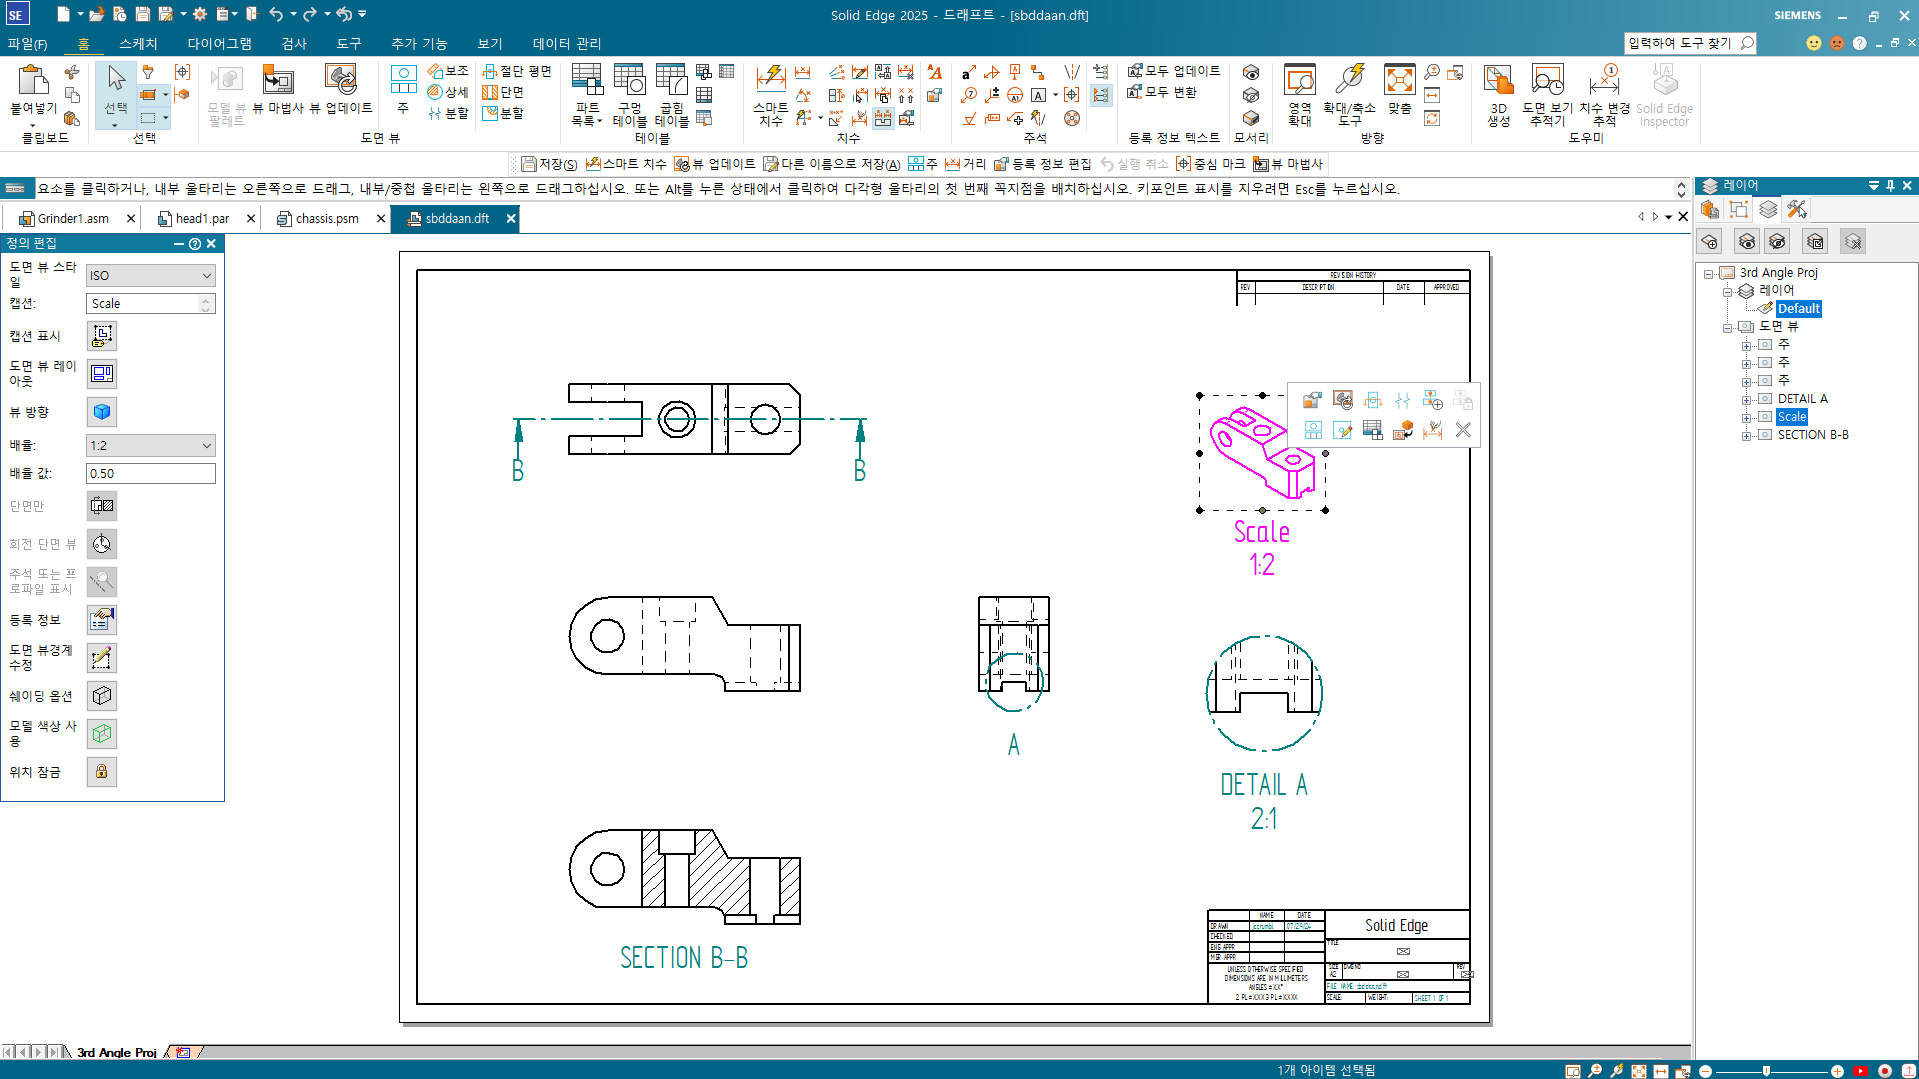Click 저장(S) Save in quick bar

[549, 164]
